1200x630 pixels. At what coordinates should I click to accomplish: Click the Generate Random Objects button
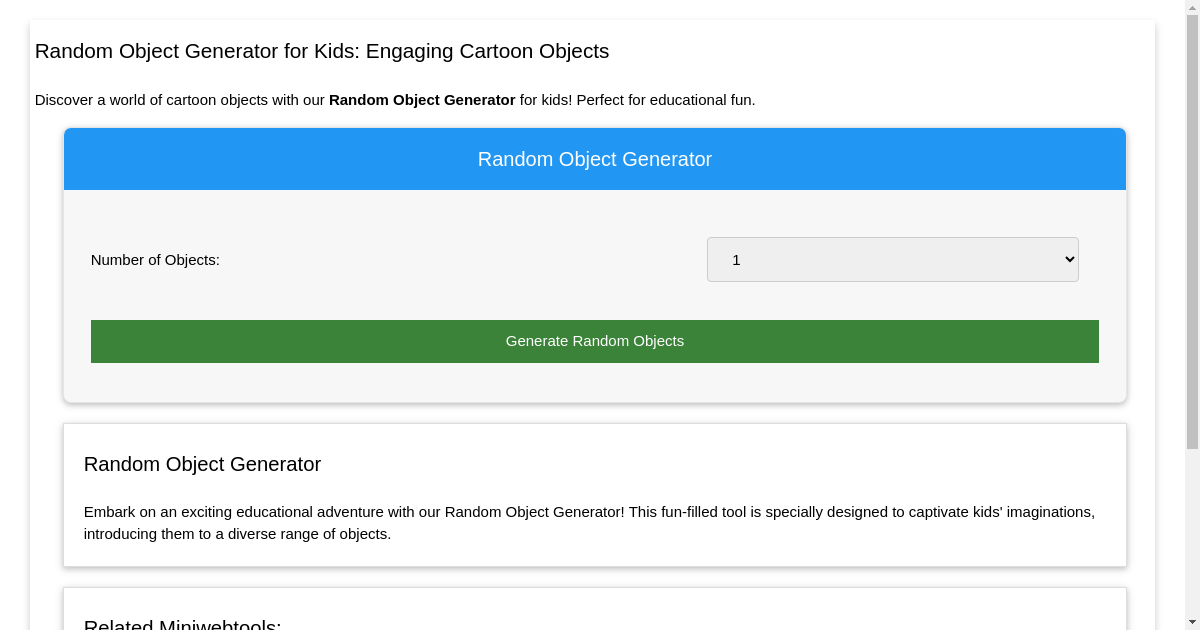[595, 341]
